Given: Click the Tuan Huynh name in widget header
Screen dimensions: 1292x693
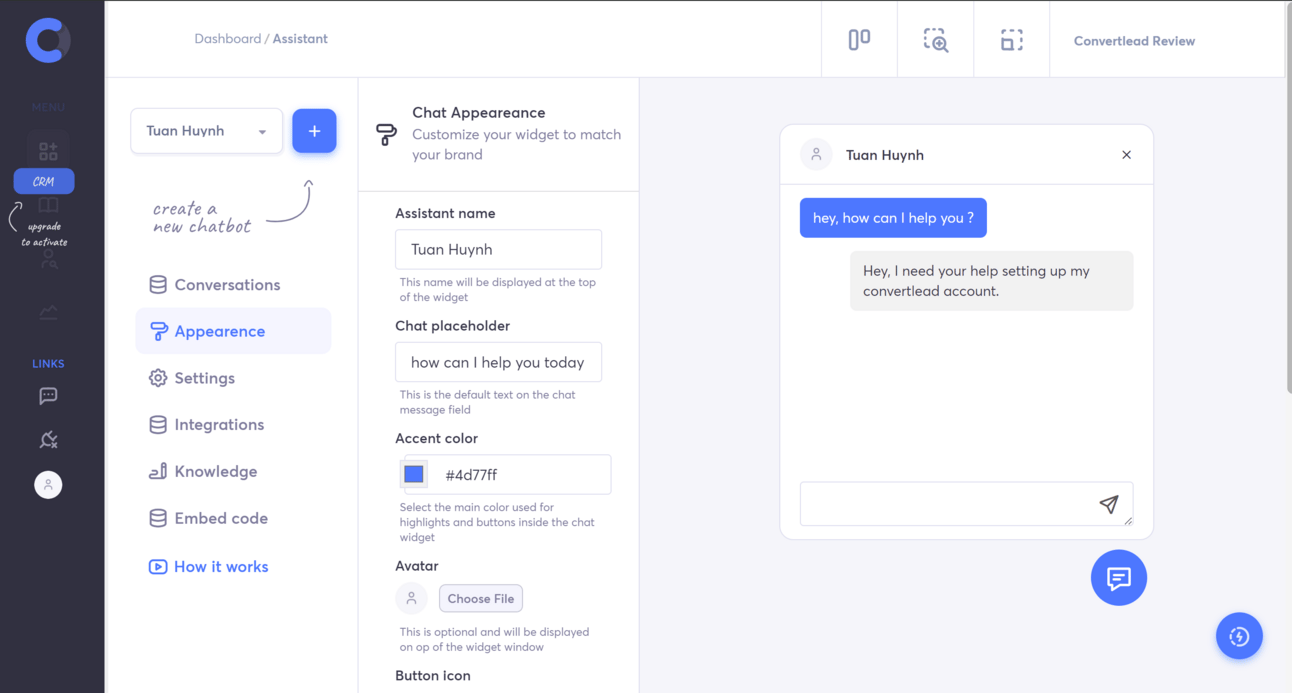Looking at the screenshot, I should (x=885, y=155).
